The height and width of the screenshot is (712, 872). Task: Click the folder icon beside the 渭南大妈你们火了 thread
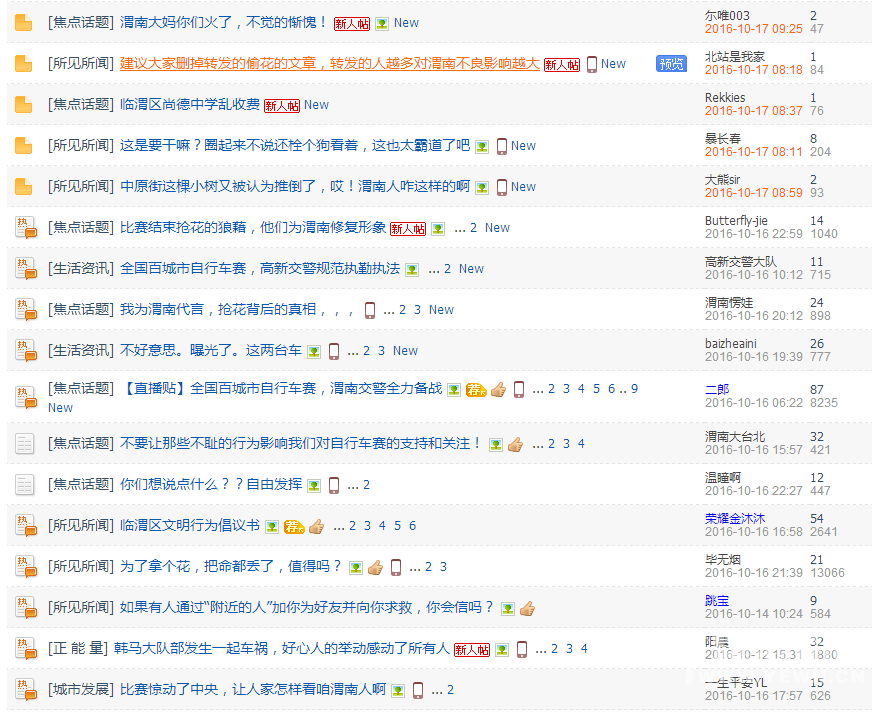24,22
